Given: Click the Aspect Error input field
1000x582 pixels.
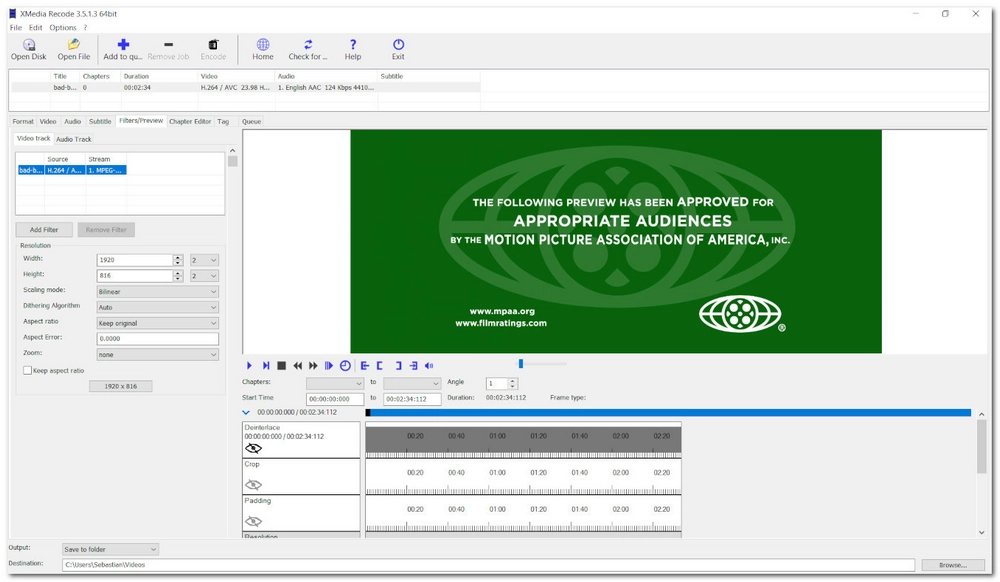Looking at the screenshot, I should pyautogui.click(x=157, y=338).
